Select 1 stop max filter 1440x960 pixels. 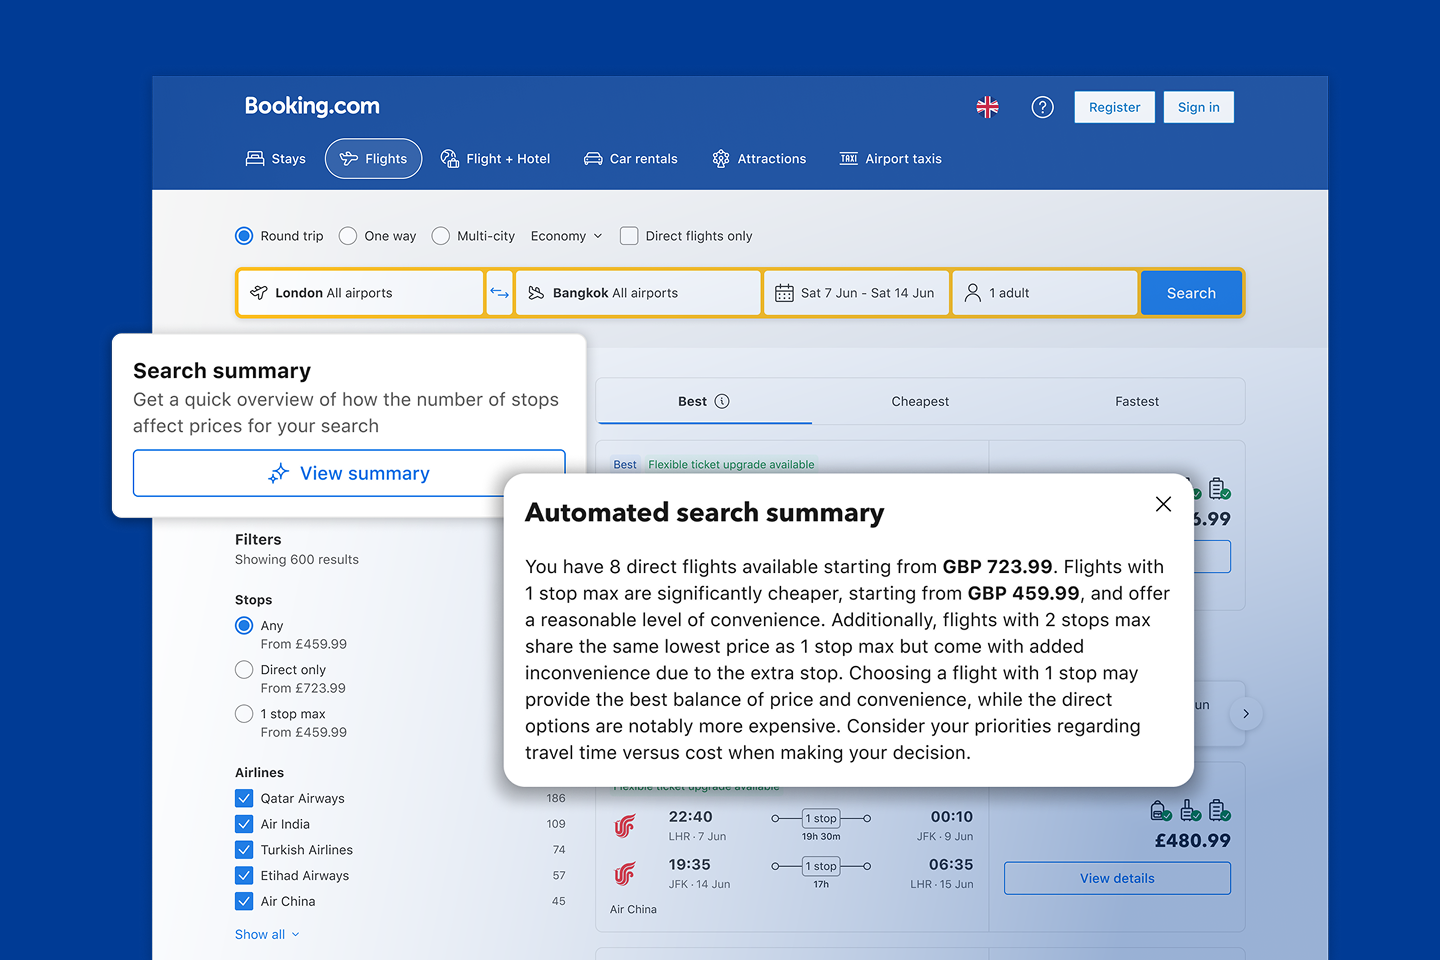[244, 714]
